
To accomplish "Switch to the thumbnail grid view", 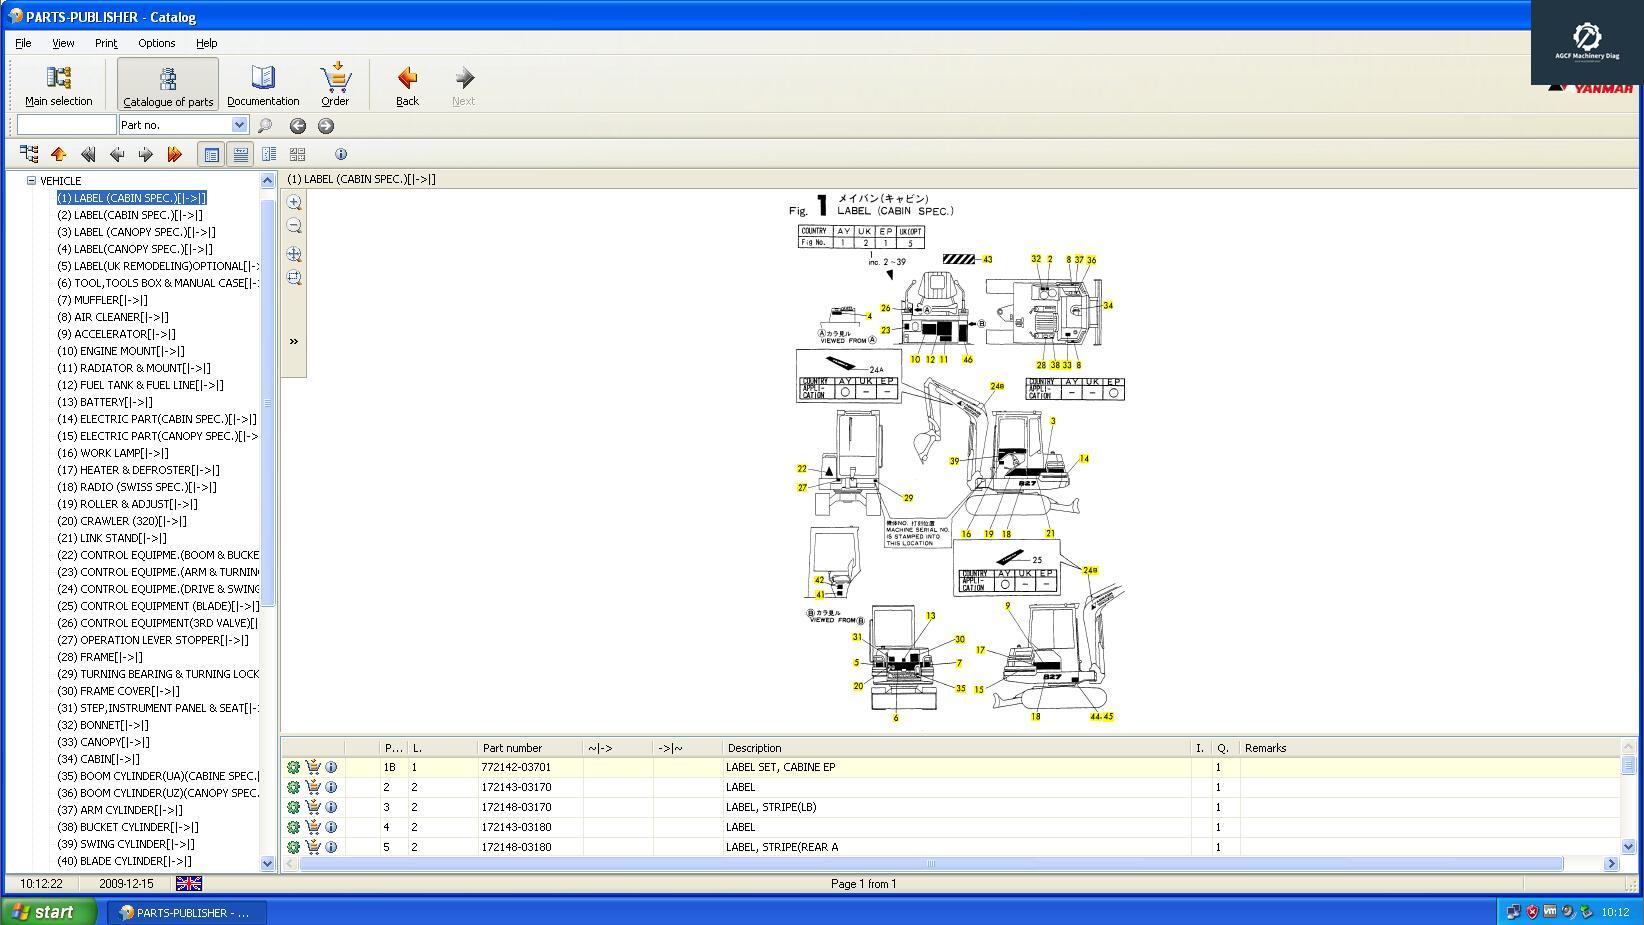I will [x=297, y=154].
